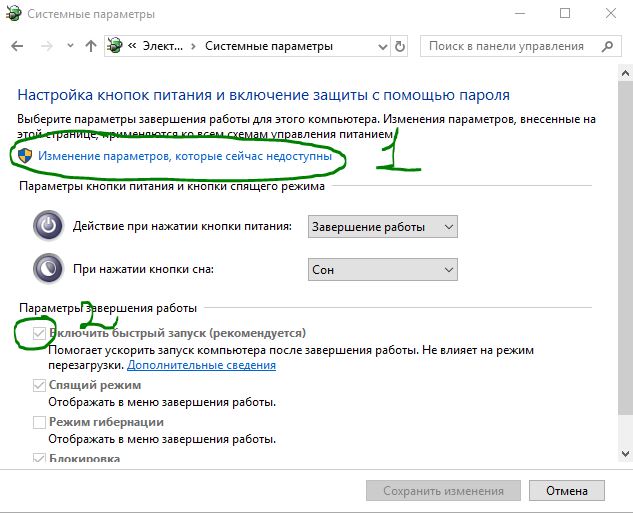This screenshot has width=633, height=513.
Task: Click the При нажатии кнопки сна label
Action: (x=143, y=269)
